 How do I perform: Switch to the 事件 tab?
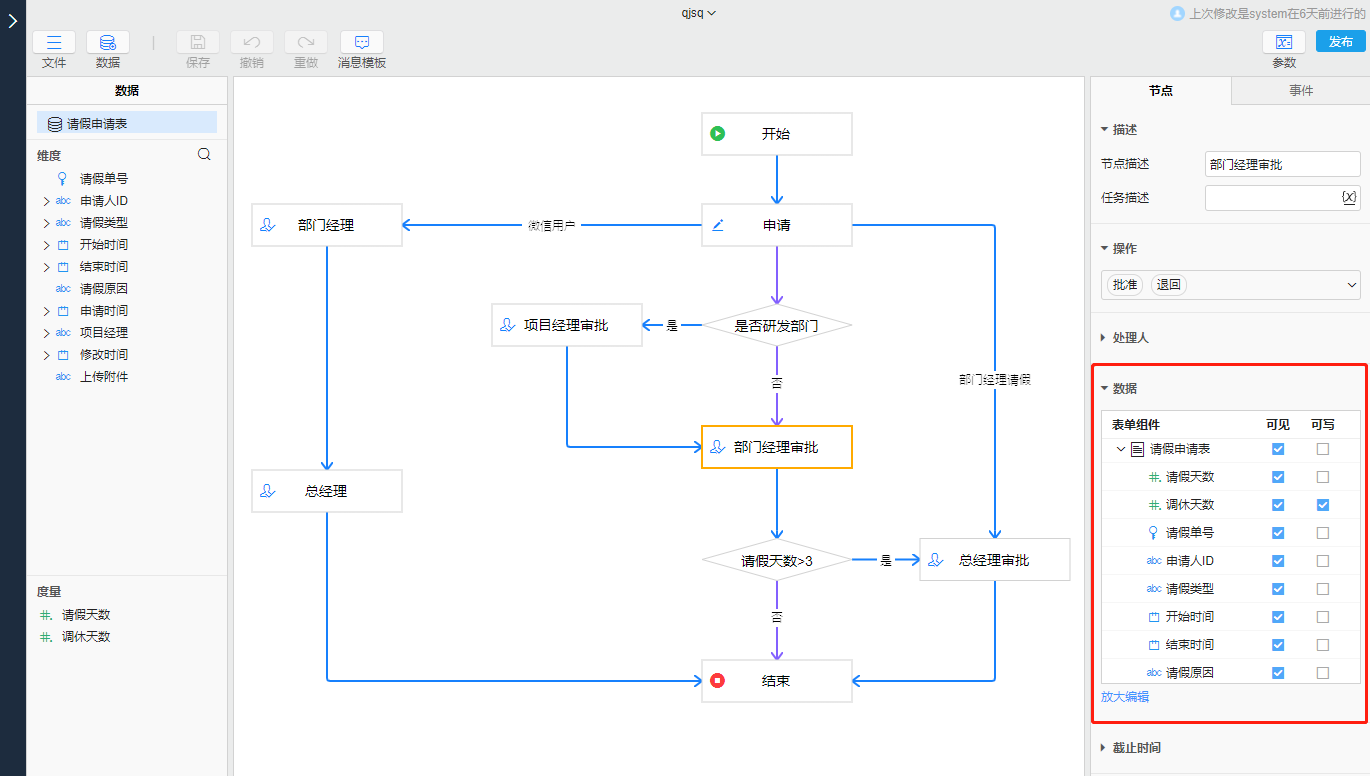(x=1301, y=90)
